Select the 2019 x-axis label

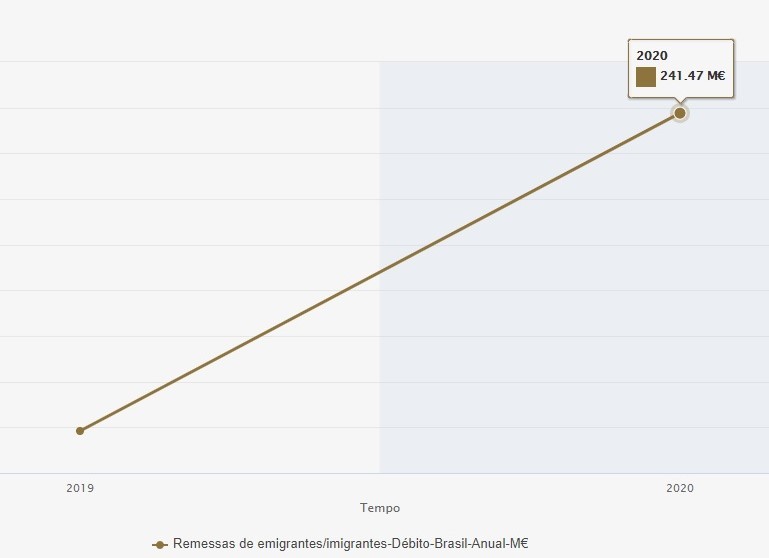tap(80, 488)
